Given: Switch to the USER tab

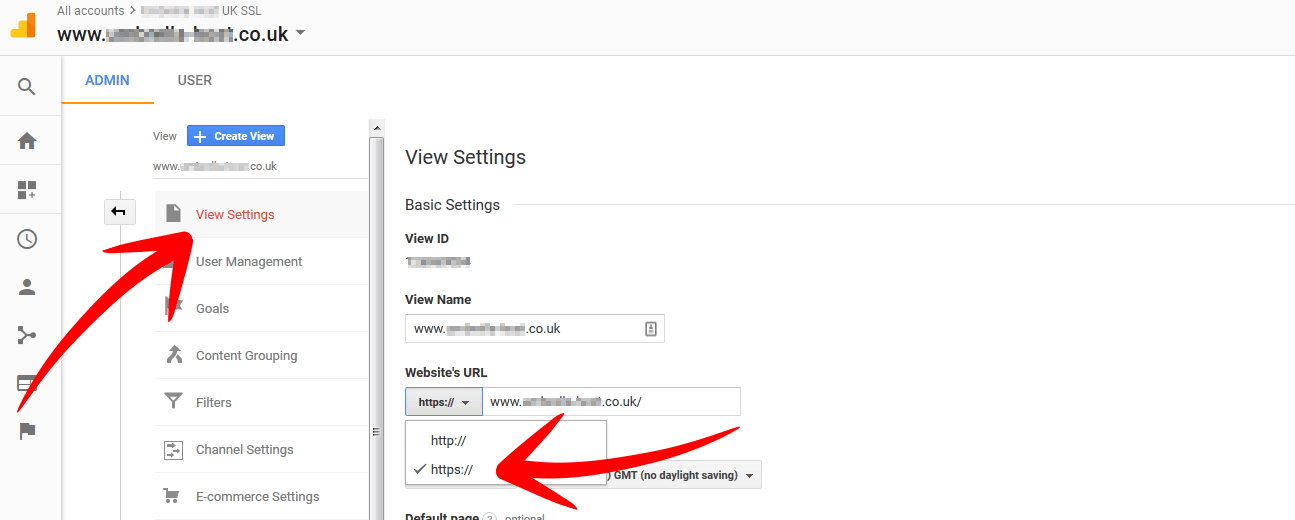Looking at the screenshot, I should pos(195,80).
